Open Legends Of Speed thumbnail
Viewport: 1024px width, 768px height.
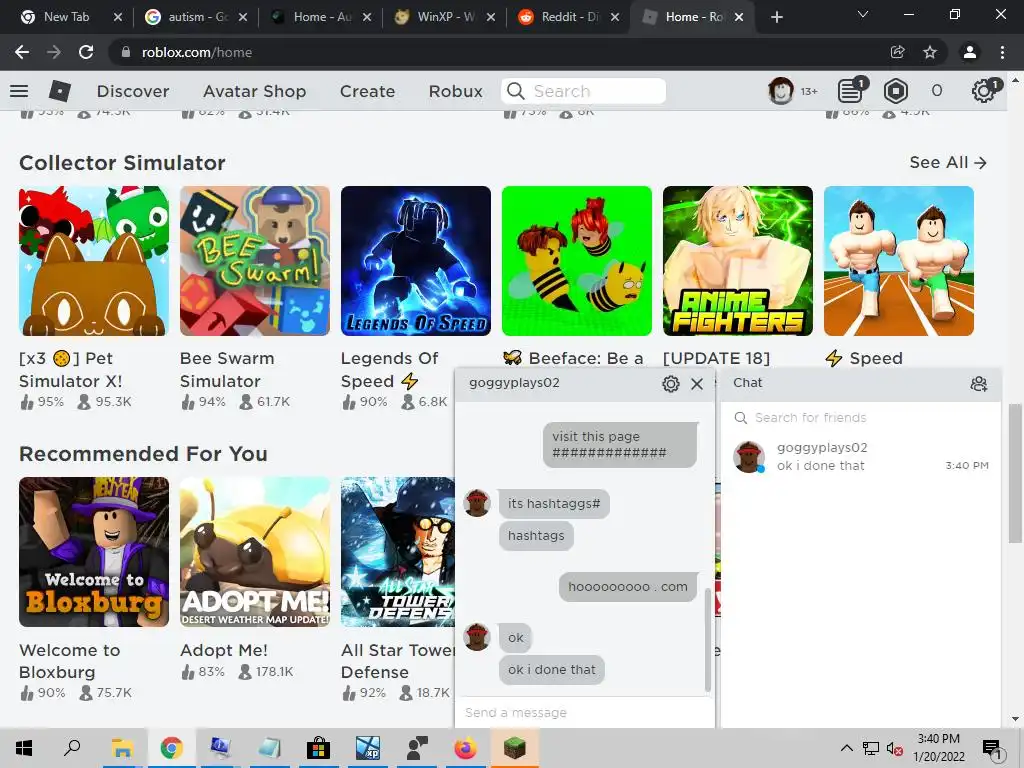click(x=416, y=261)
